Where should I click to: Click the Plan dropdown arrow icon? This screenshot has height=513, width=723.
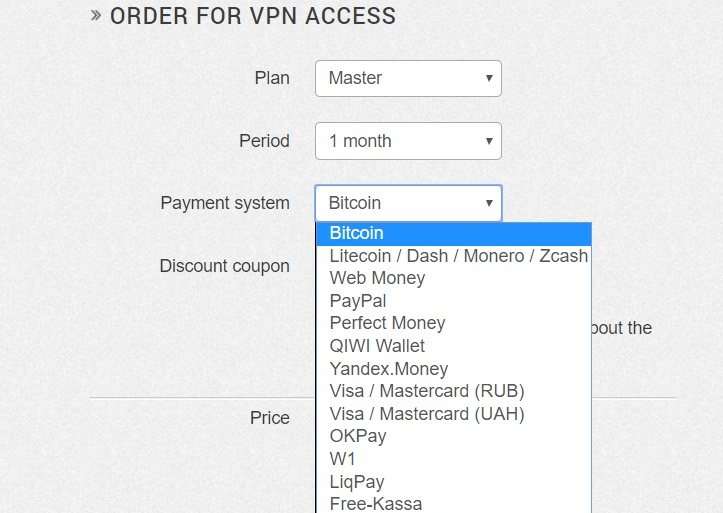(489, 78)
